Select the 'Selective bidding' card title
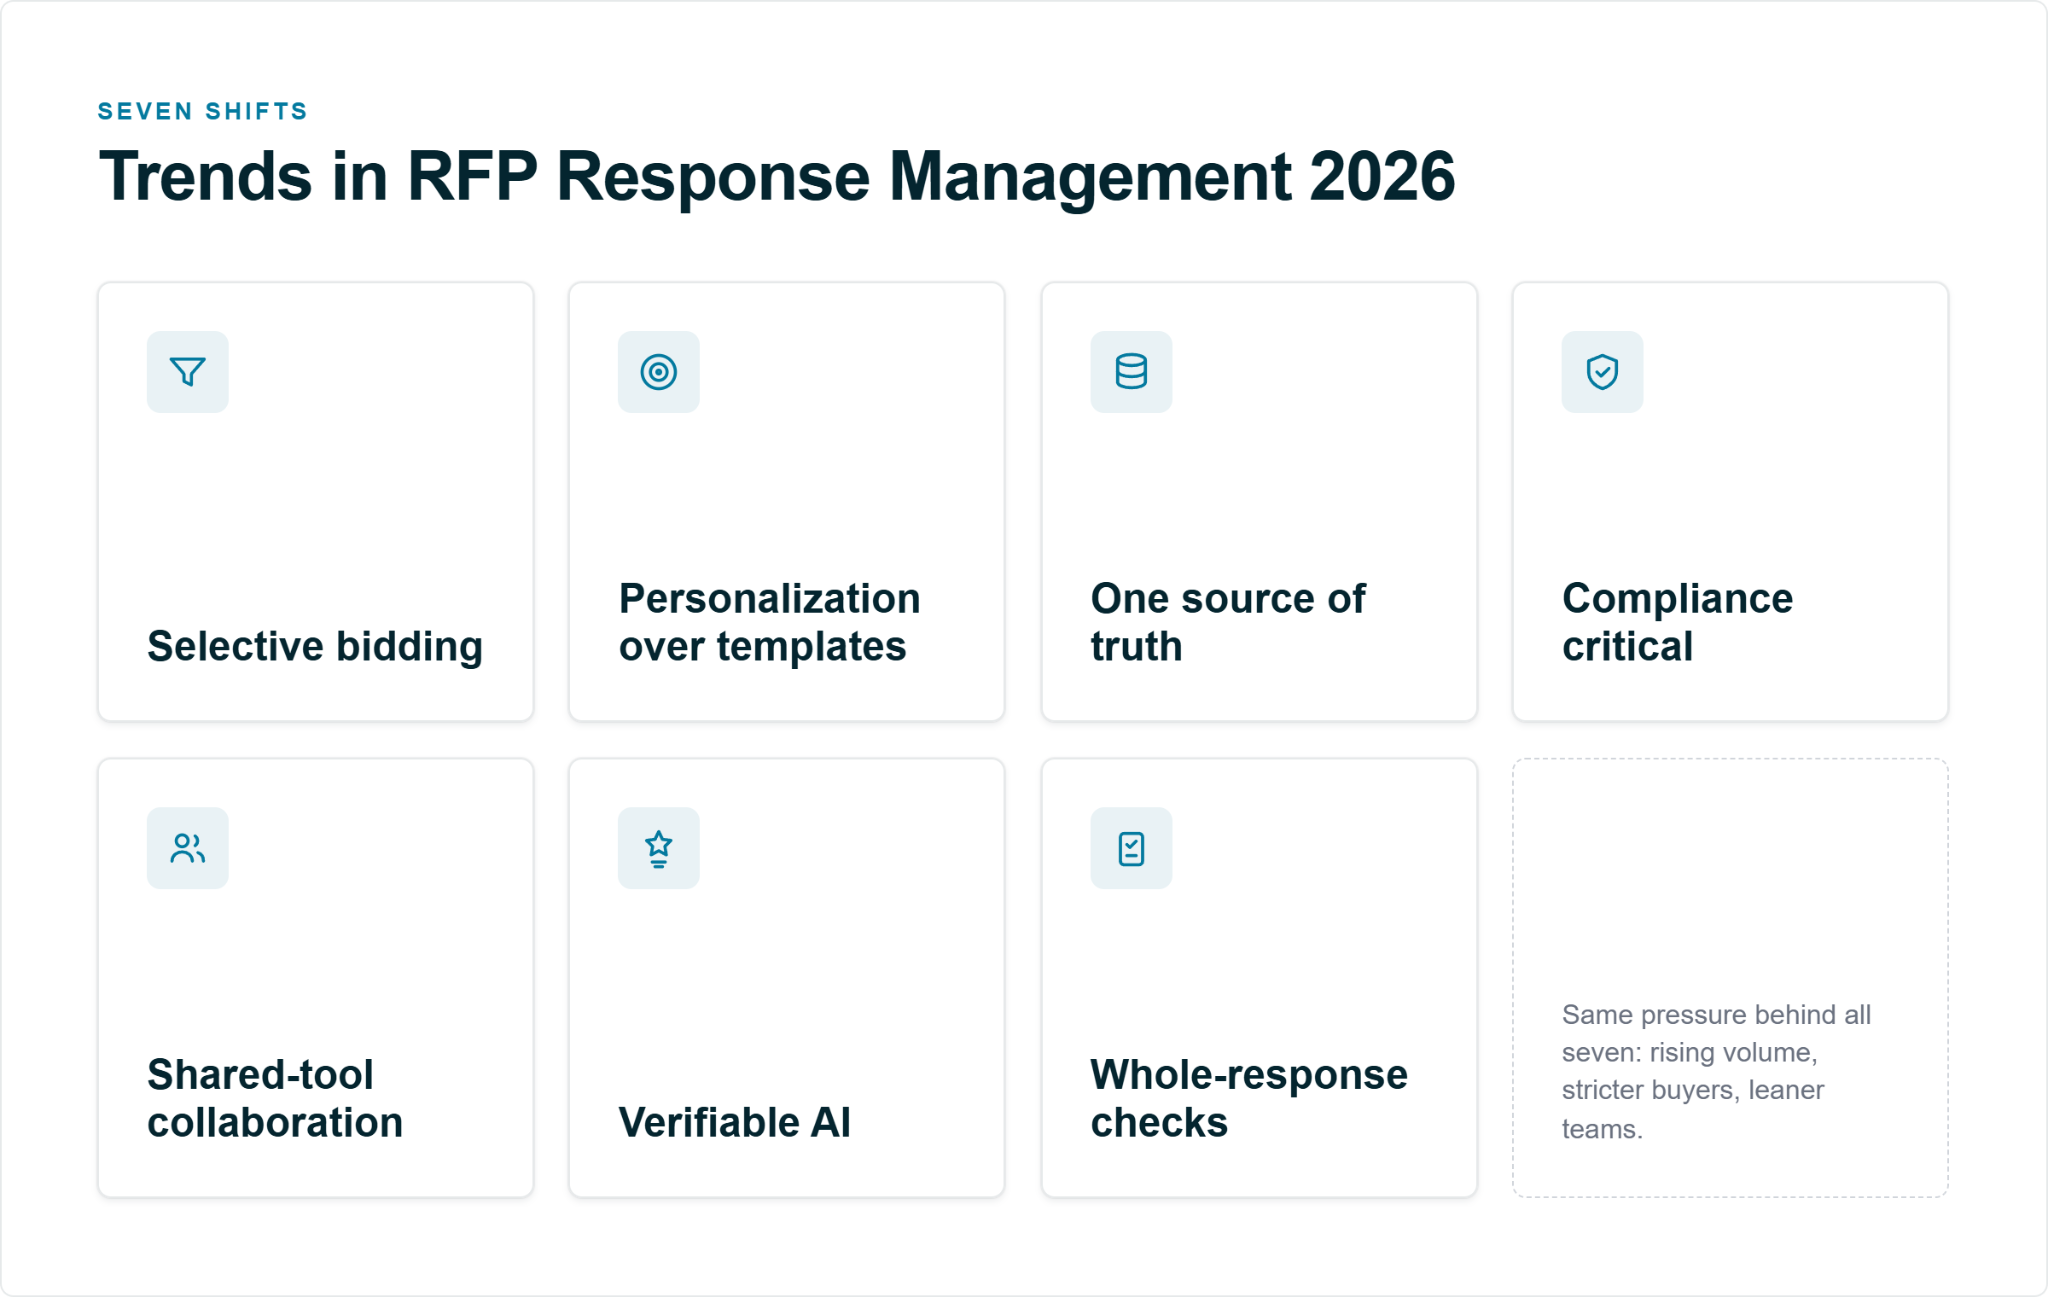Screen dimensions: 2048x1297 [x=315, y=647]
